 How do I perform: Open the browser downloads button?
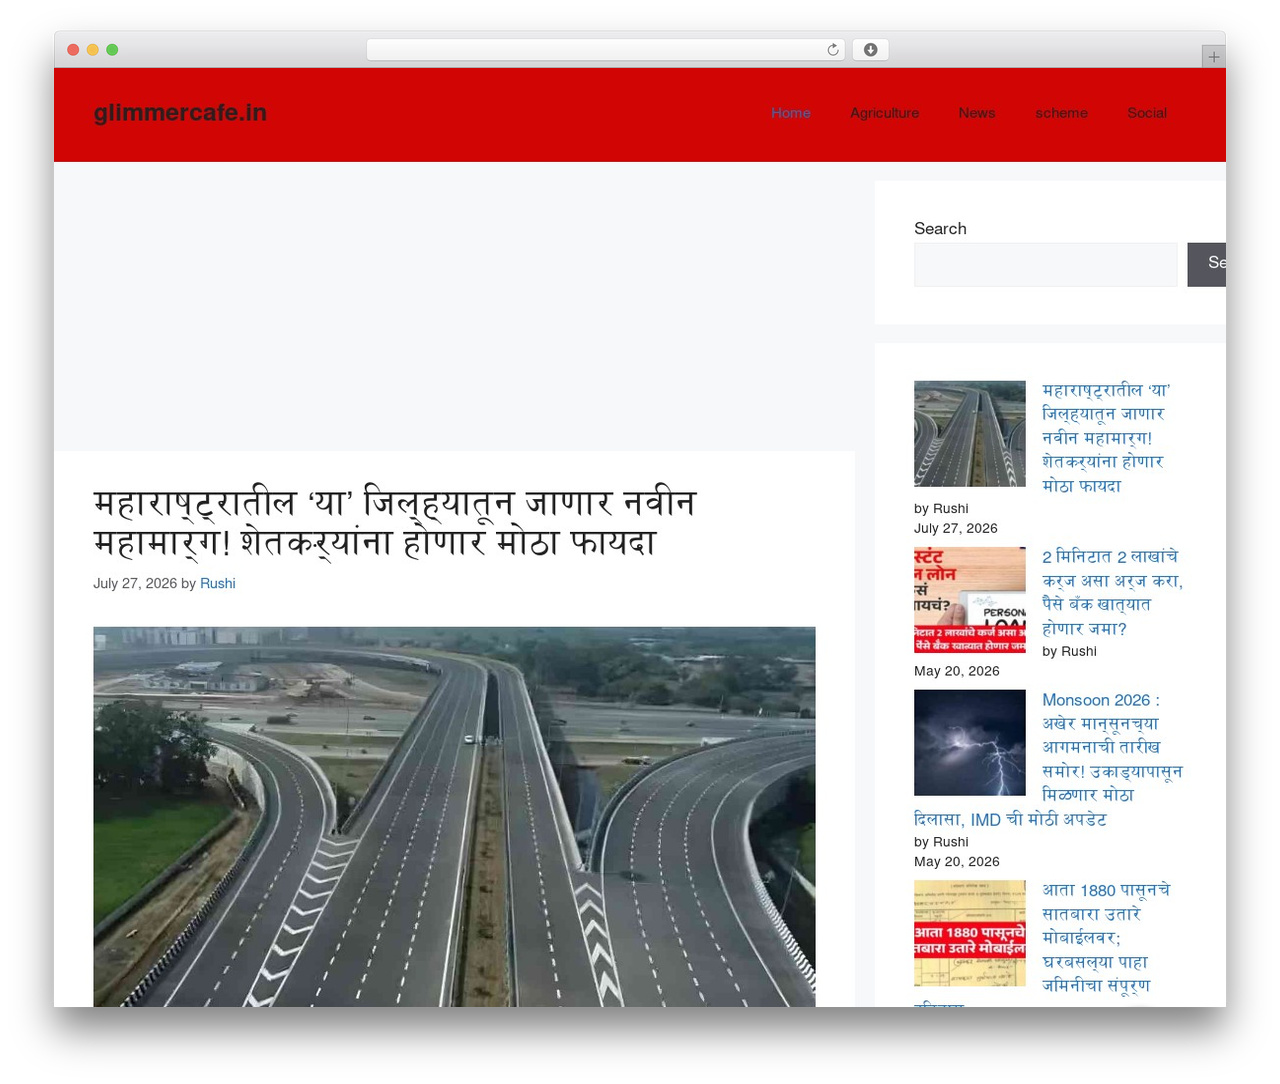[870, 50]
